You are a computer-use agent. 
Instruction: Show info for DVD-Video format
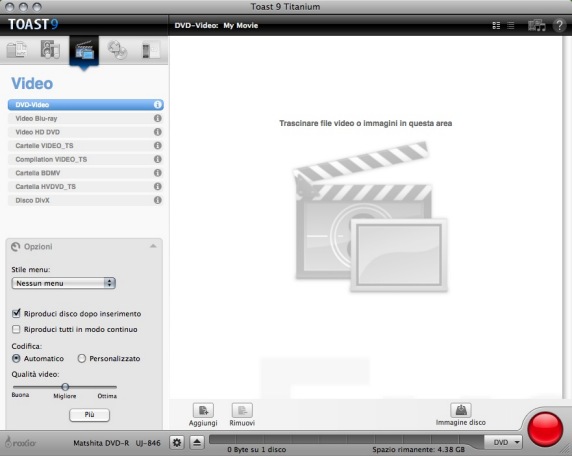tap(158, 105)
